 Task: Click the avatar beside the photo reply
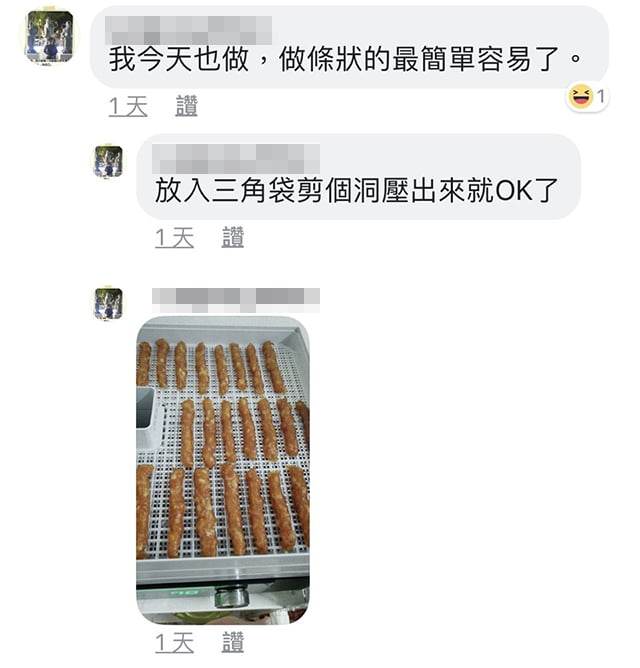[x=108, y=303]
